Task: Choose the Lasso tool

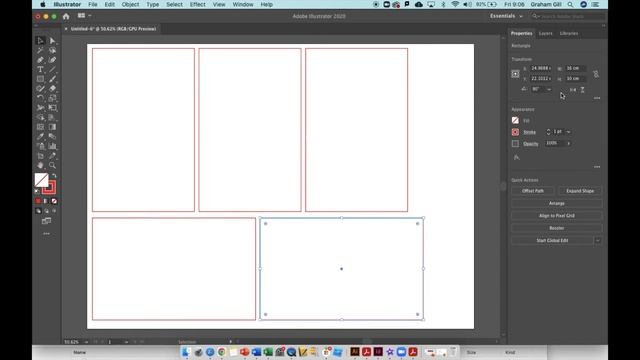Action: pyautogui.click(x=52, y=51)
